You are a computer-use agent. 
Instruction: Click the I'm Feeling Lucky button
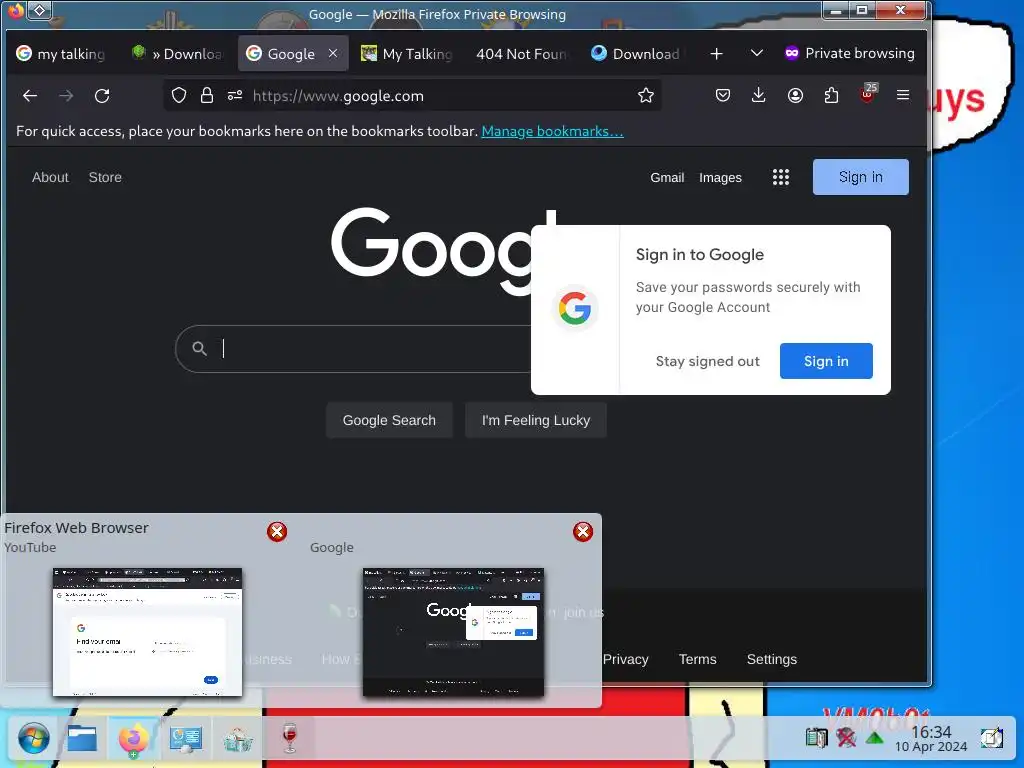pos(536,421)
